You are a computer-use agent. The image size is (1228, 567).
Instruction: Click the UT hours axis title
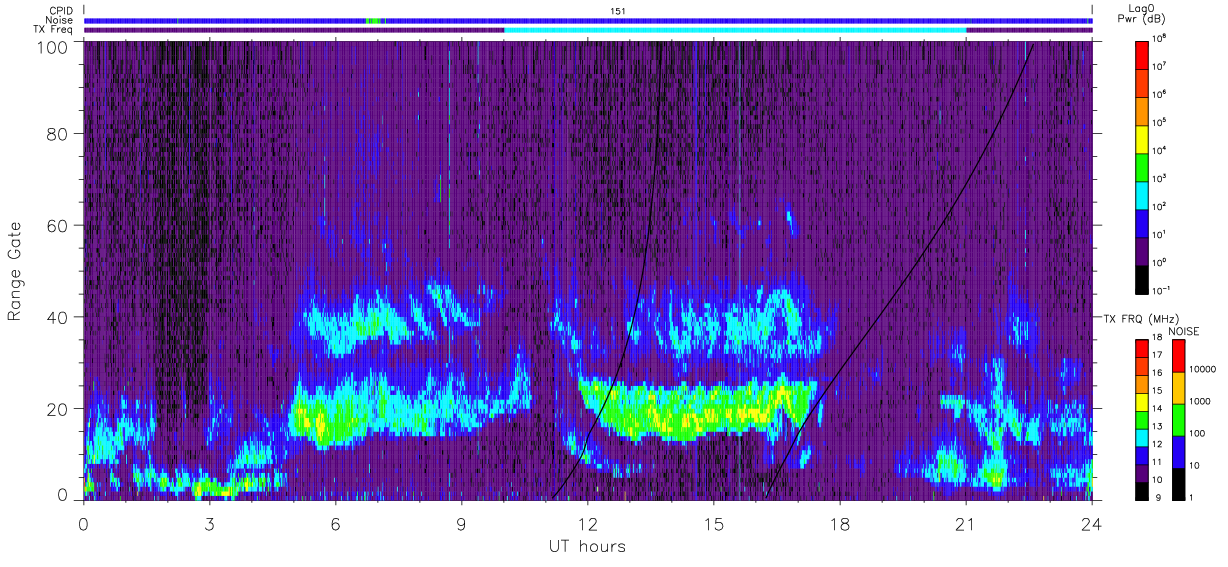(587, 546)
